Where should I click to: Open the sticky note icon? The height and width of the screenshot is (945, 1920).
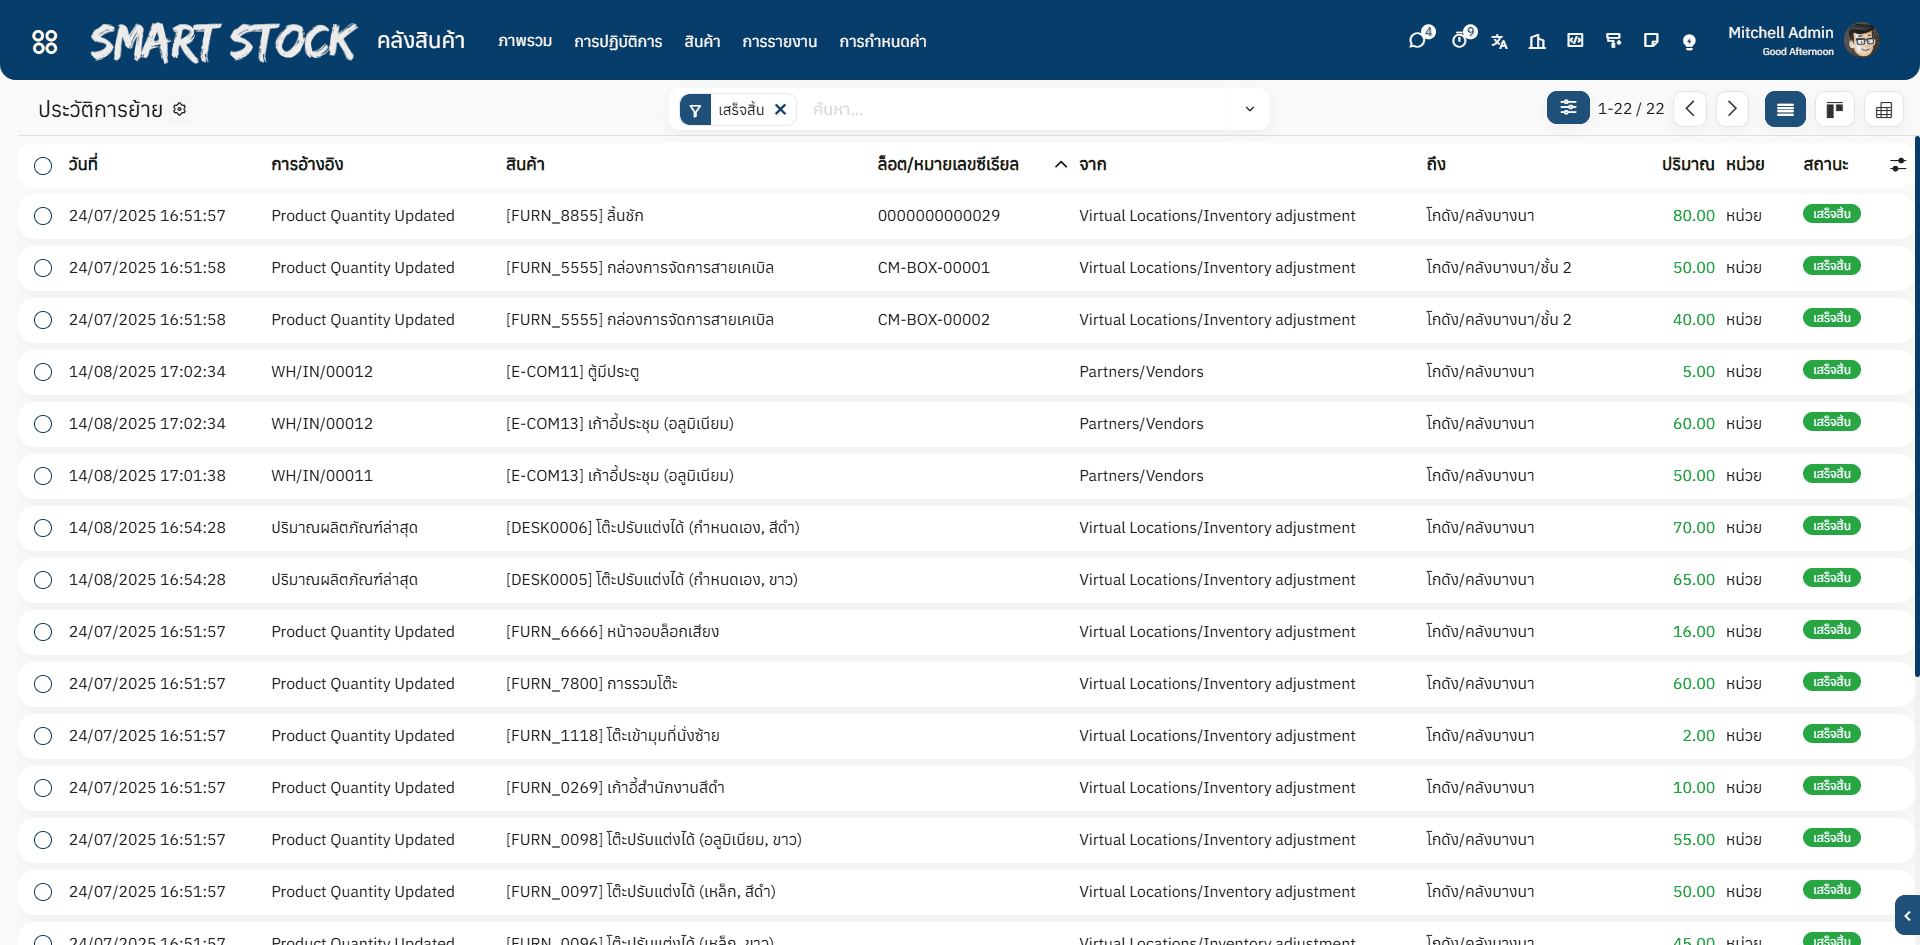point(1651,41)
